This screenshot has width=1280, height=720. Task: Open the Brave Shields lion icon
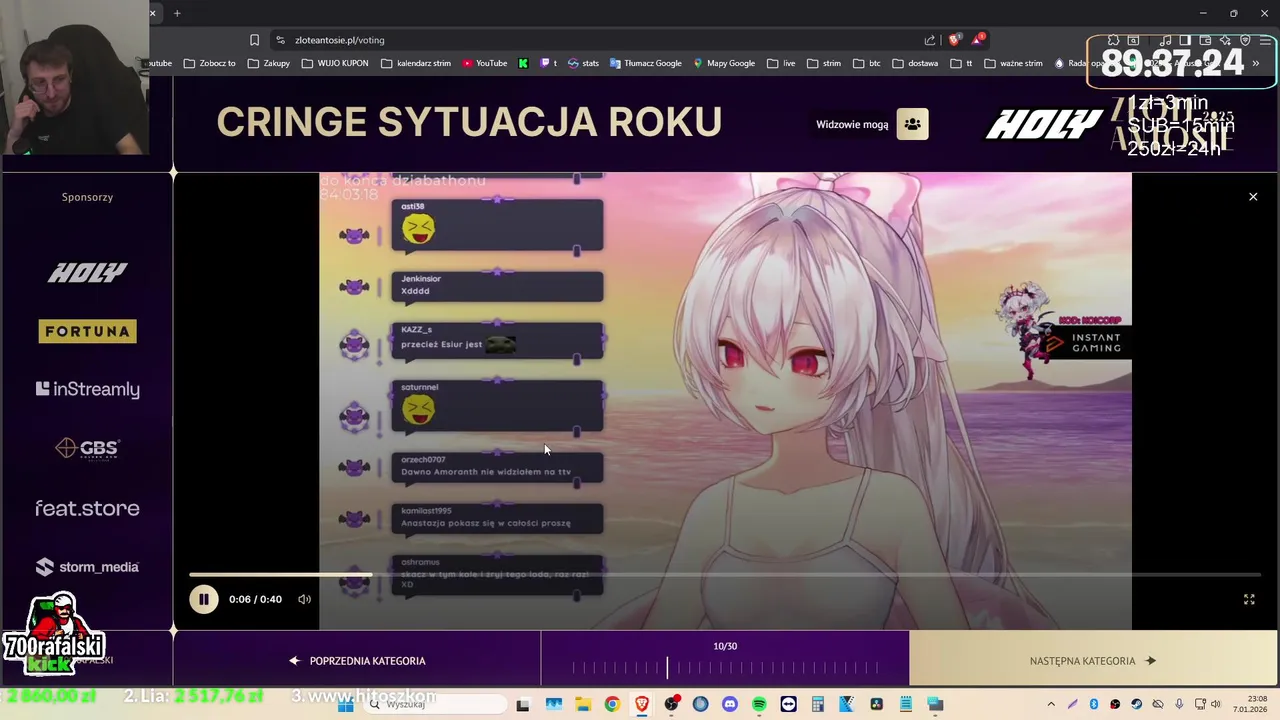954,40
